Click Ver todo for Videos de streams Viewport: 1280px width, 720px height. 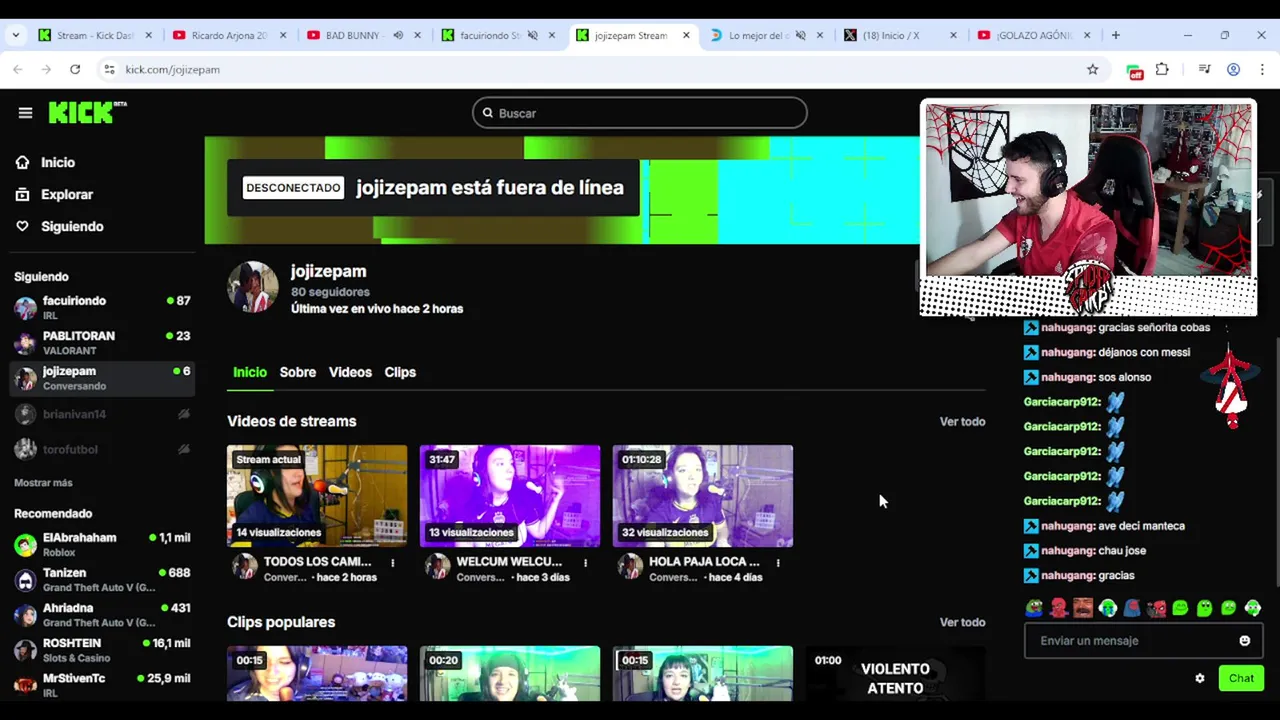pyautogui.click(x=962, y=421)
